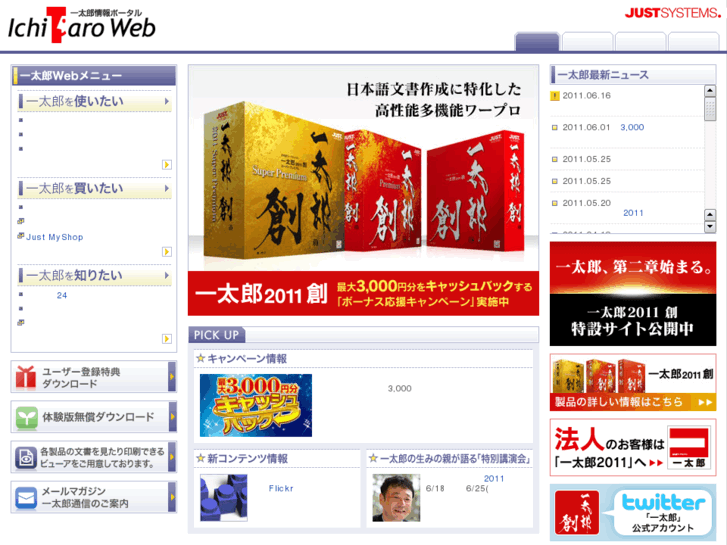Open the 24 link under 一太郎を知りたい

click(x=62, y=295)
